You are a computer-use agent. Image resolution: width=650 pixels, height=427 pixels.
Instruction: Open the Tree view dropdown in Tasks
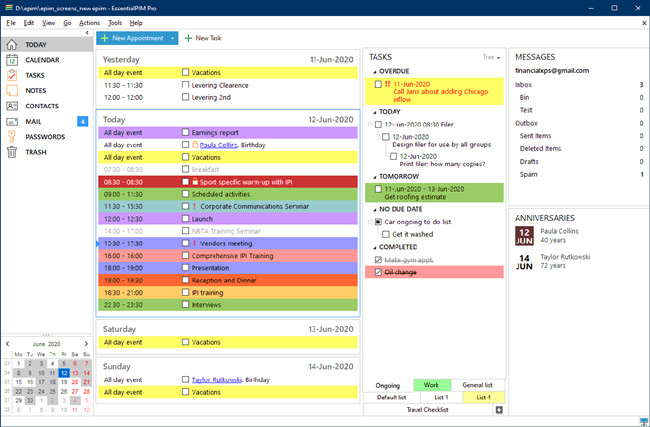click(x=492, y=57)
